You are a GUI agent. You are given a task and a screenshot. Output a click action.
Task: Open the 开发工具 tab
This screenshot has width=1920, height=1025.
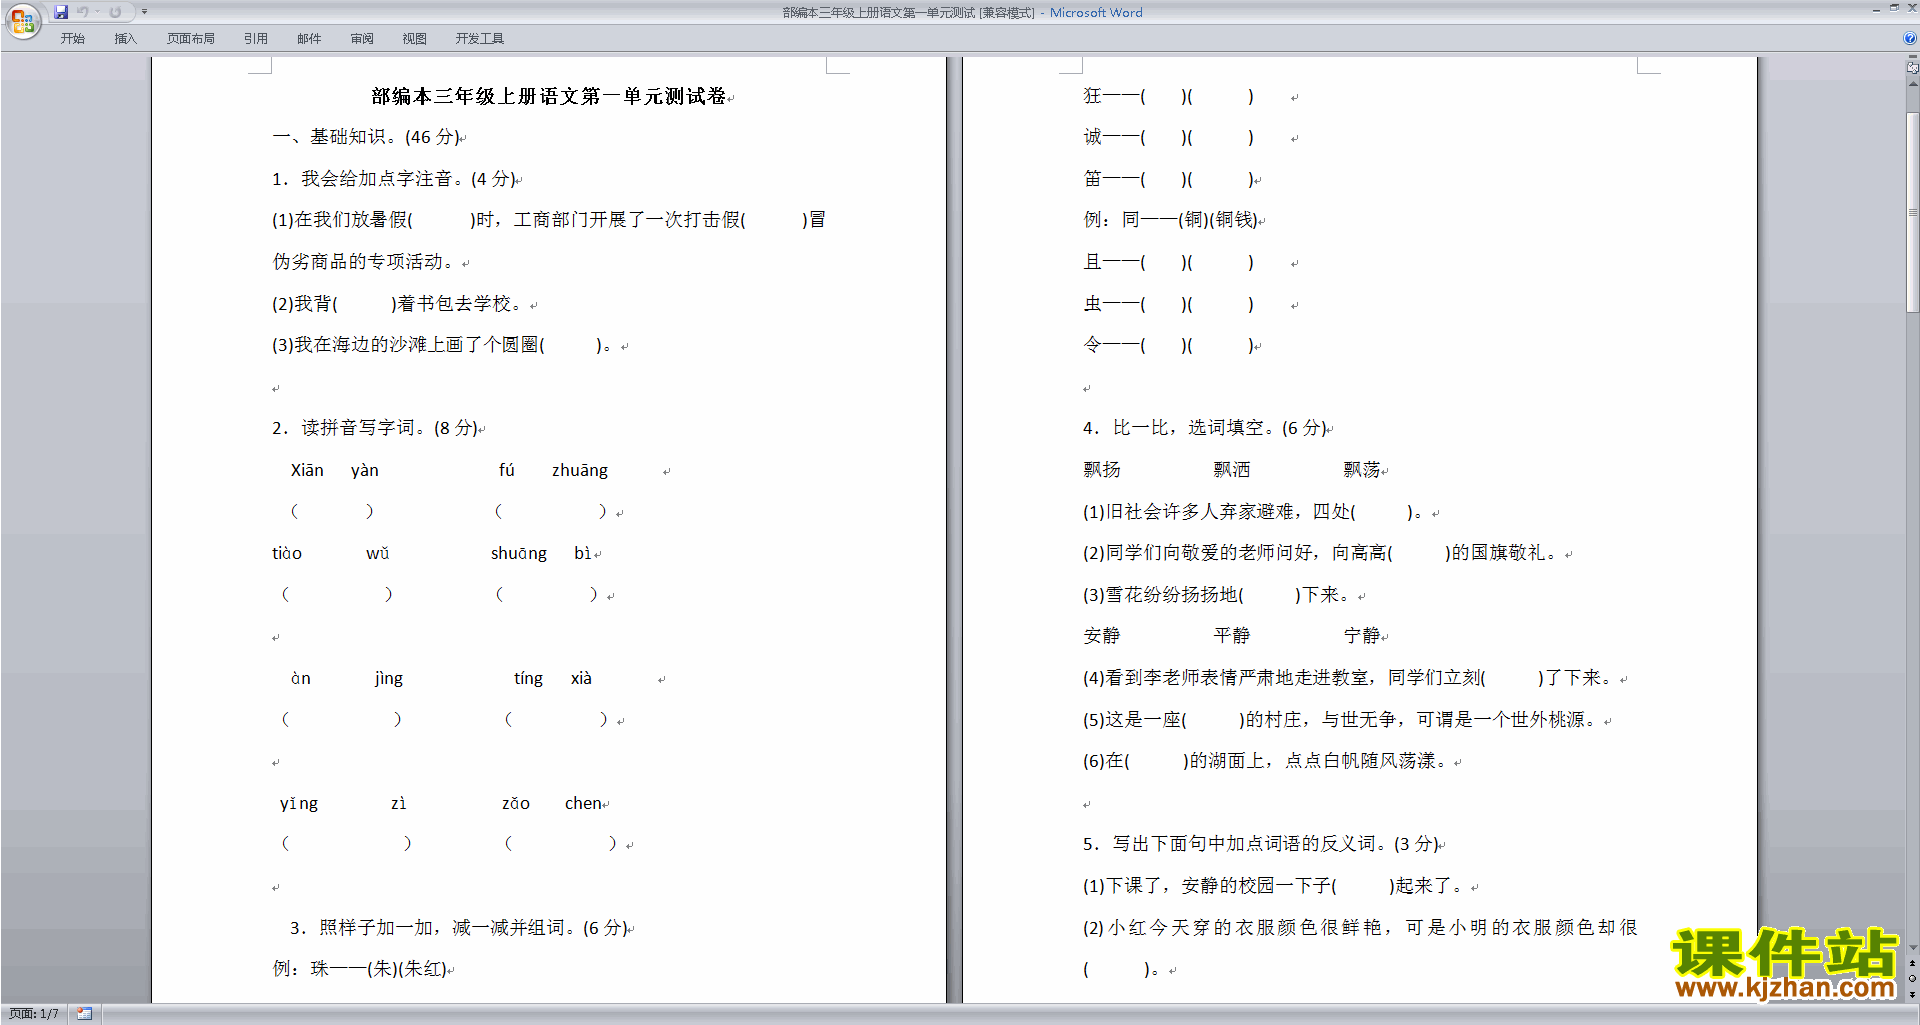click(x=480, y=39)
